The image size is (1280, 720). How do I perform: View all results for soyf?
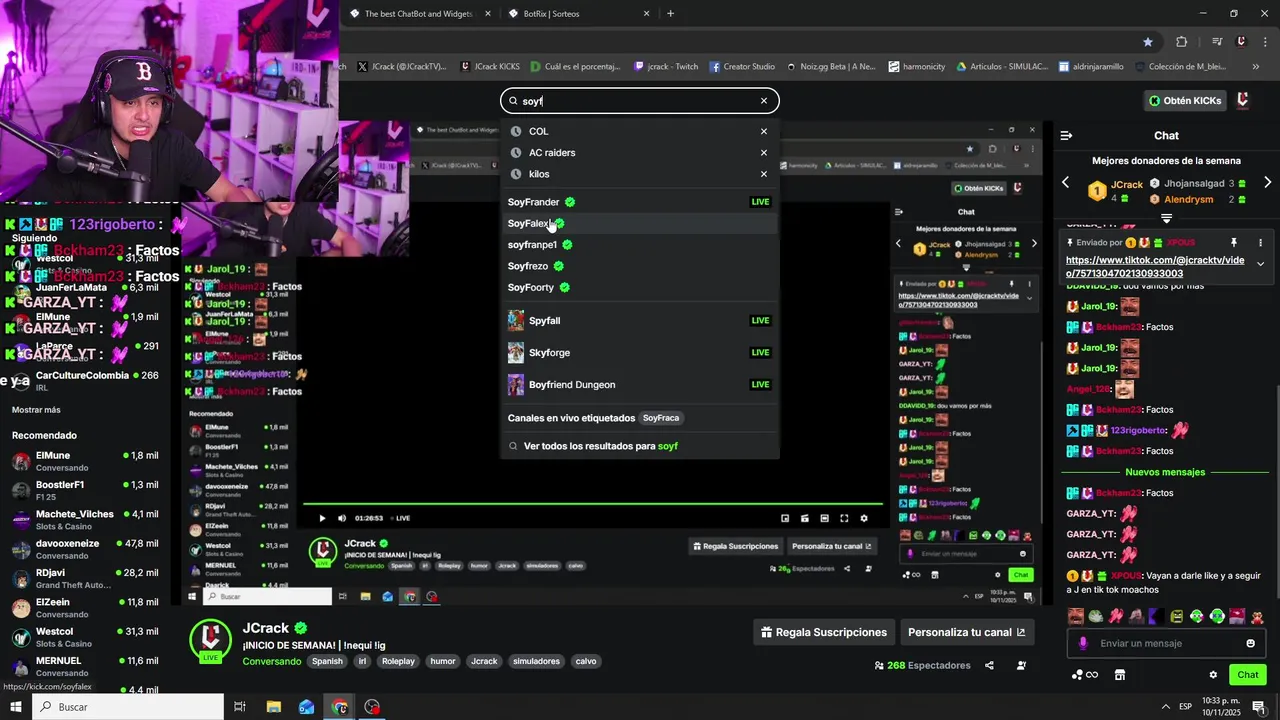tap(639, 446)
